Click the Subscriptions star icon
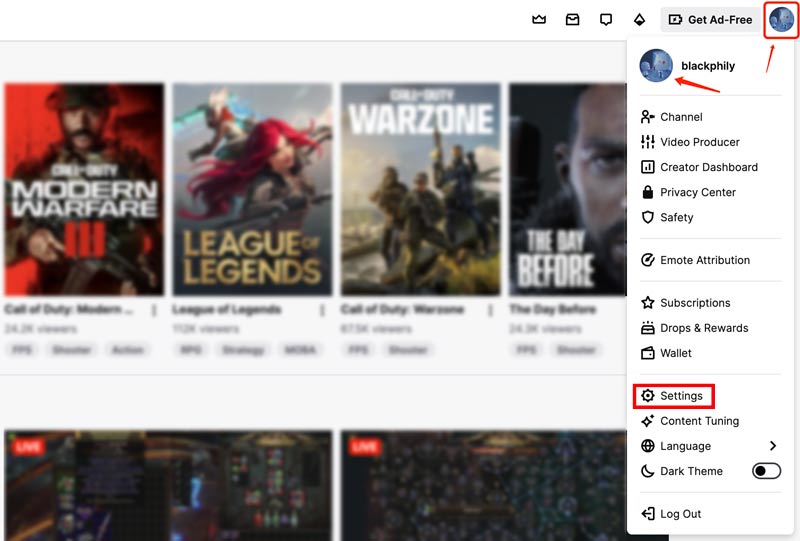Image resolution: width=800 pixels, height=541 pixels. pos(647,303)
